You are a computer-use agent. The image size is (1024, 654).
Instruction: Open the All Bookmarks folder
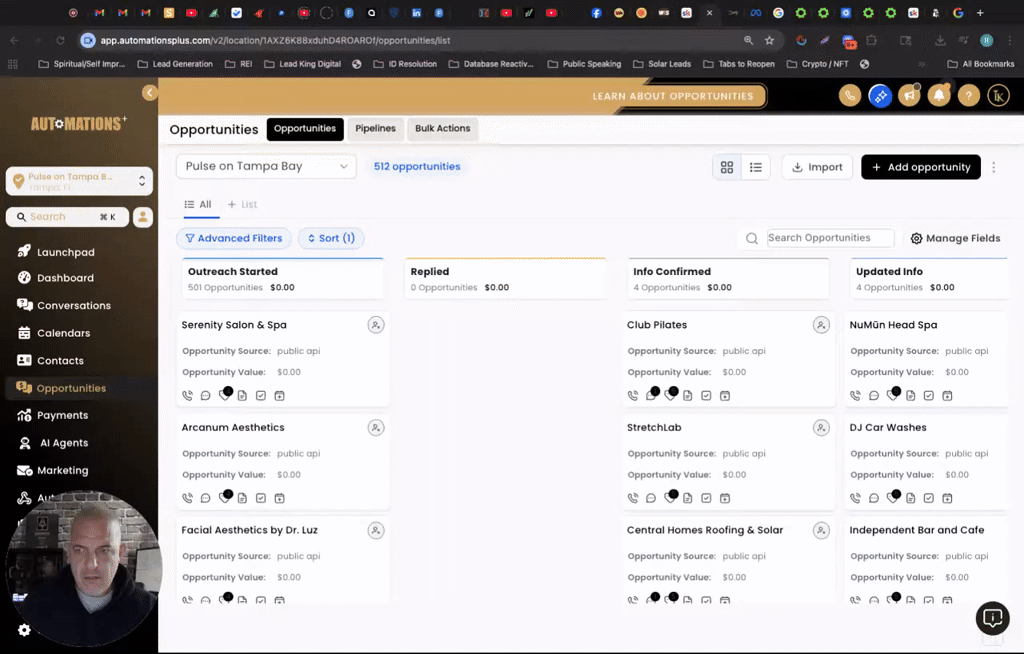click(980, 64)
